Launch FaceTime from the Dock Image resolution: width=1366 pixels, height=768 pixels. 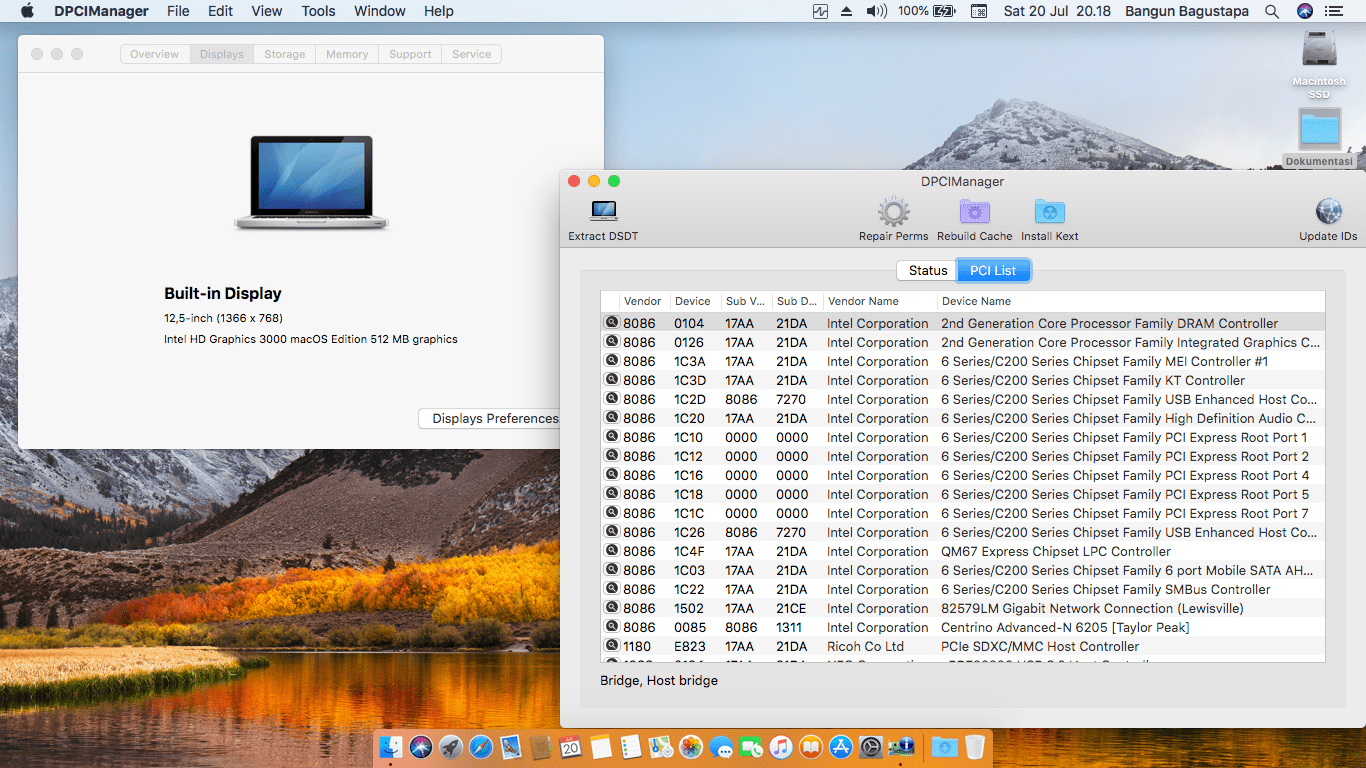(751, 746)
